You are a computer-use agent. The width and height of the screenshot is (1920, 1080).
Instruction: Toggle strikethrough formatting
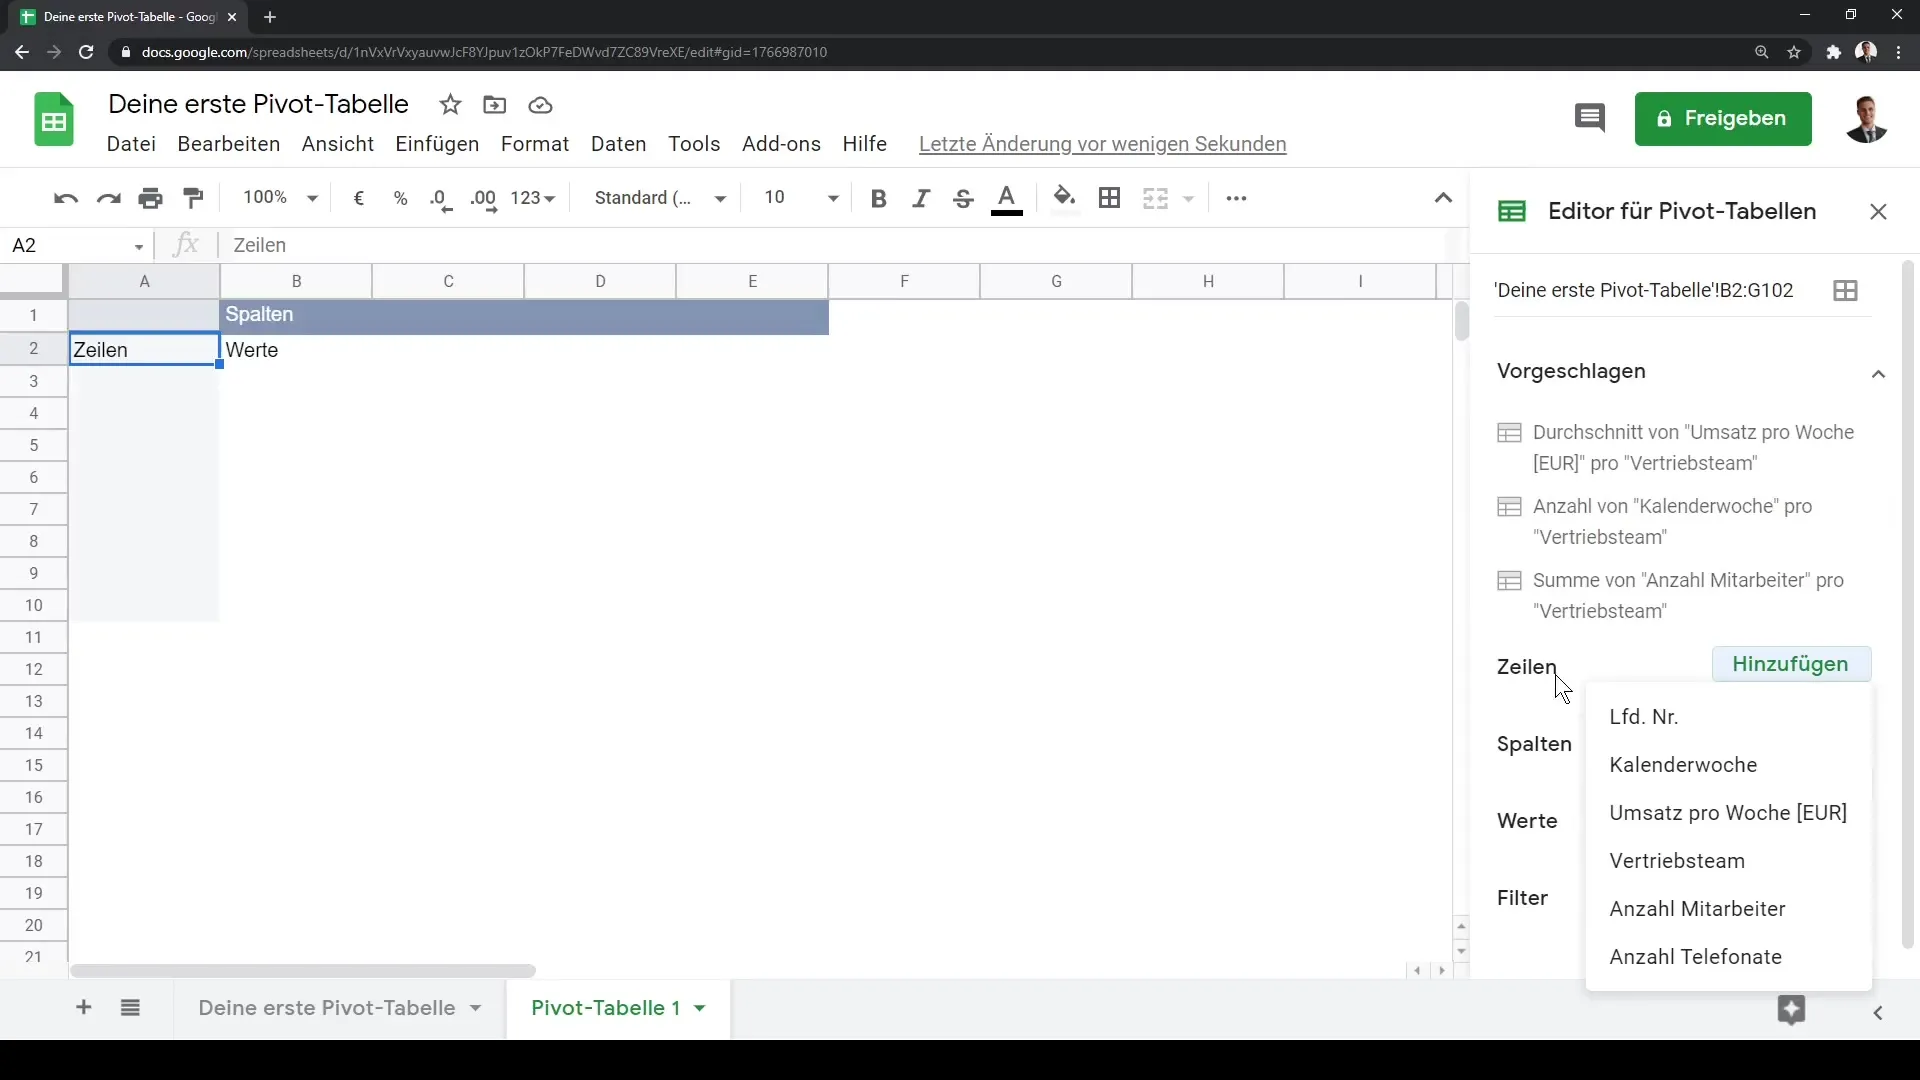963,198
